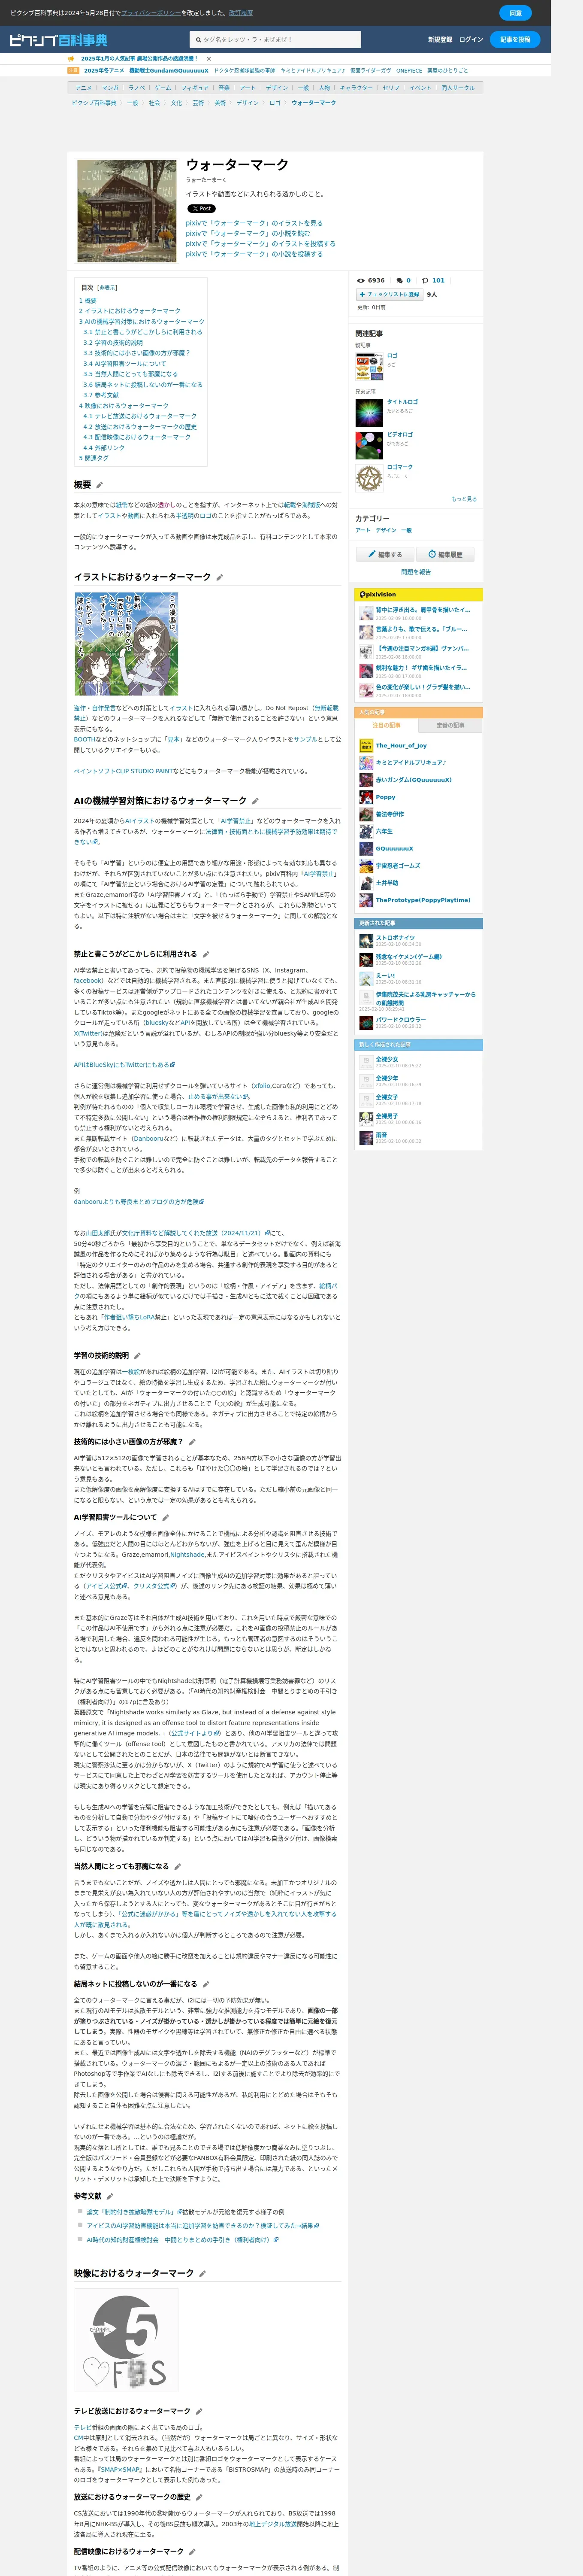The image size is (583, 2576).
Task: Jump to TOC item 1 概要
Action: click(x=88, y=300)
